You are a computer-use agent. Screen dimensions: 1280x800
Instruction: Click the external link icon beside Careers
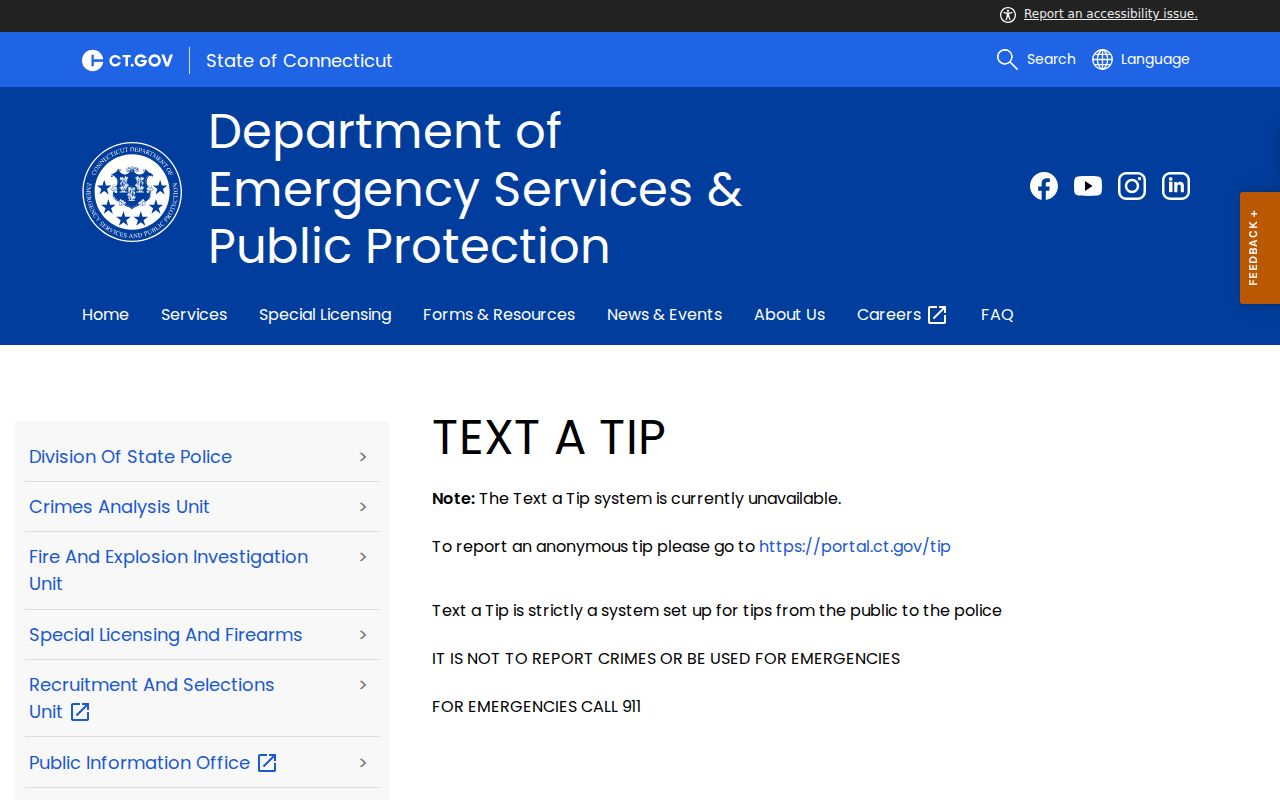point(937,315)
